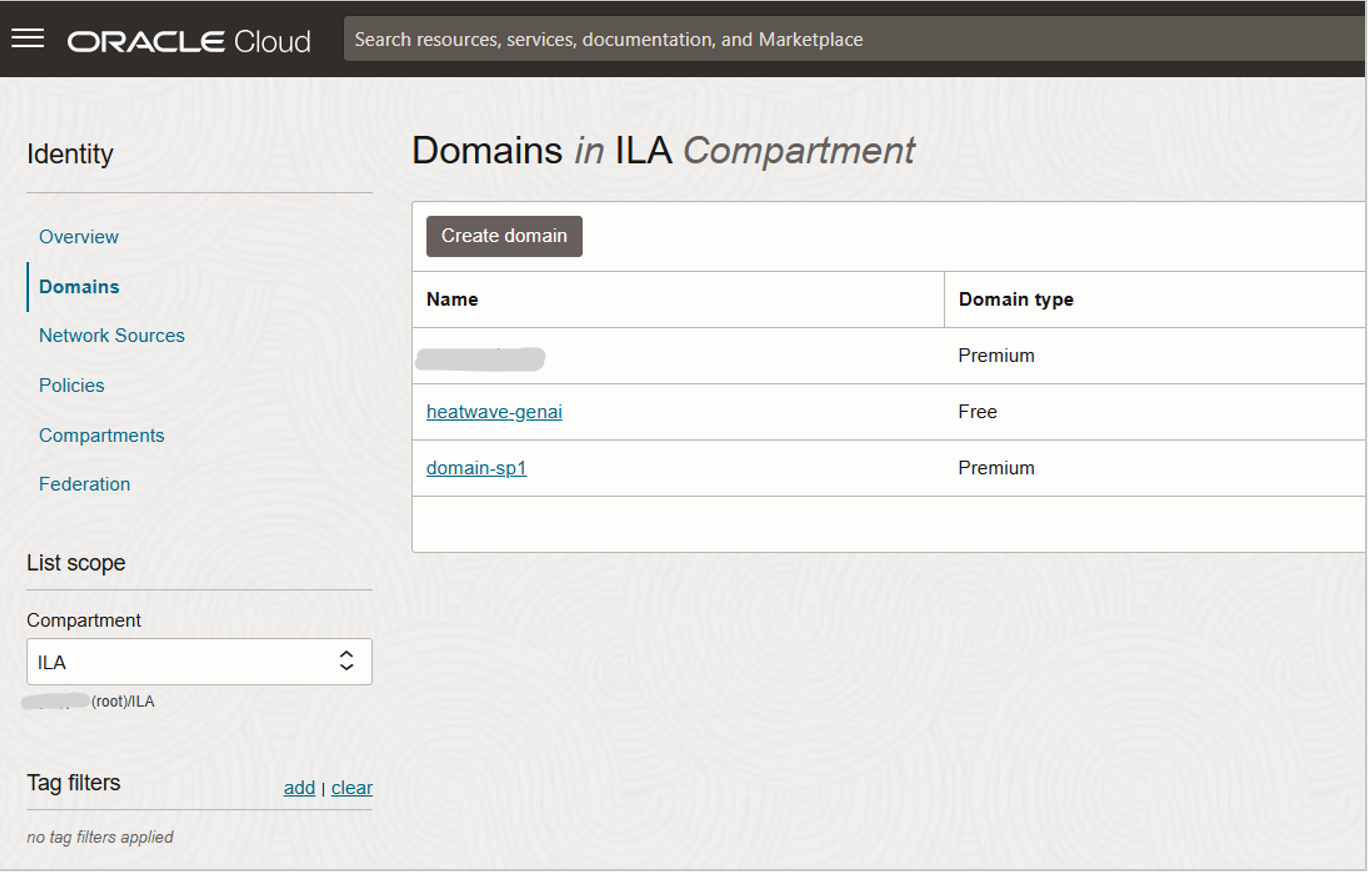1370x872 pixels.
Task: Sort by the Name column header
Action: (451, 299)
